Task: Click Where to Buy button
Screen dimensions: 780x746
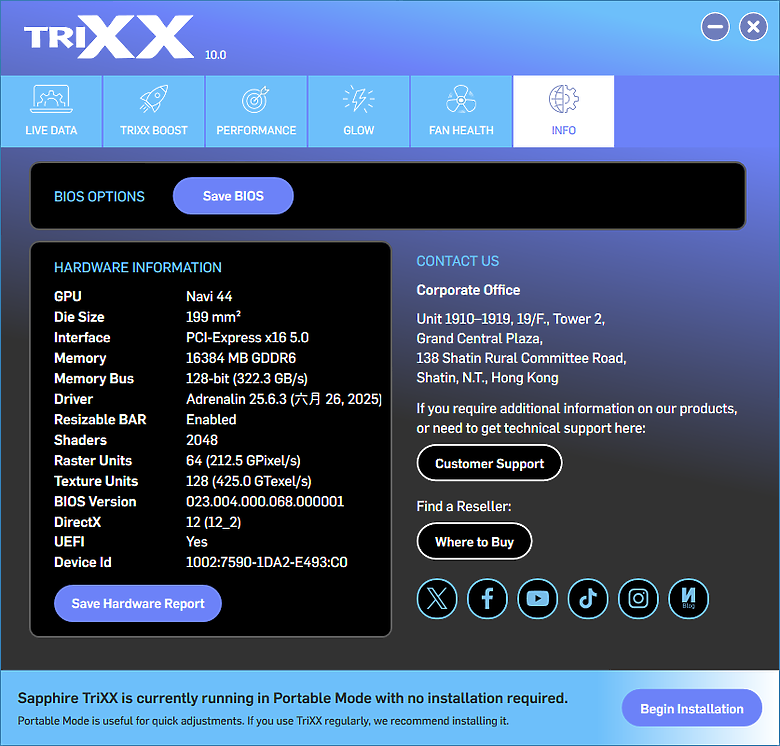Action: (x=474, y=541)
